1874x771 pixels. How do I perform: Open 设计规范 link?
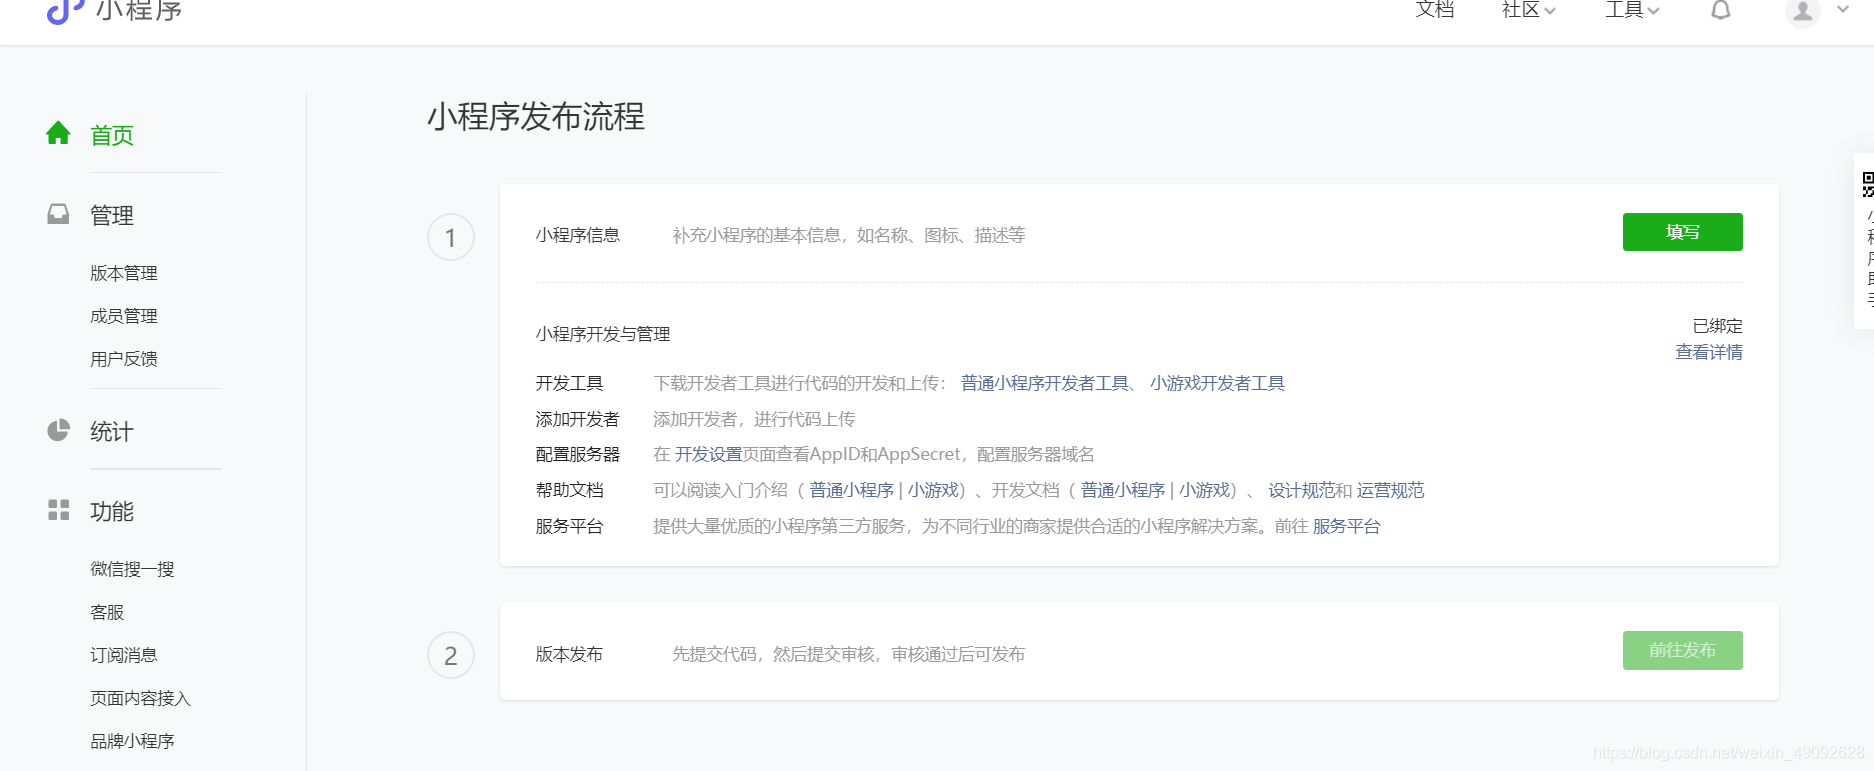point(1302,490)
